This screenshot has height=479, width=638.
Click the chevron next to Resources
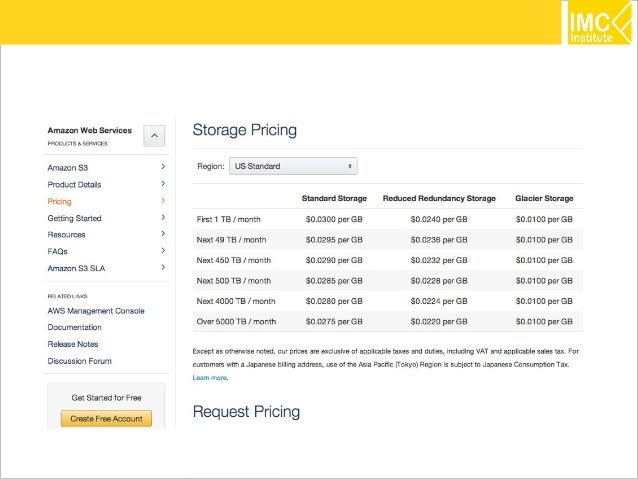163,234
